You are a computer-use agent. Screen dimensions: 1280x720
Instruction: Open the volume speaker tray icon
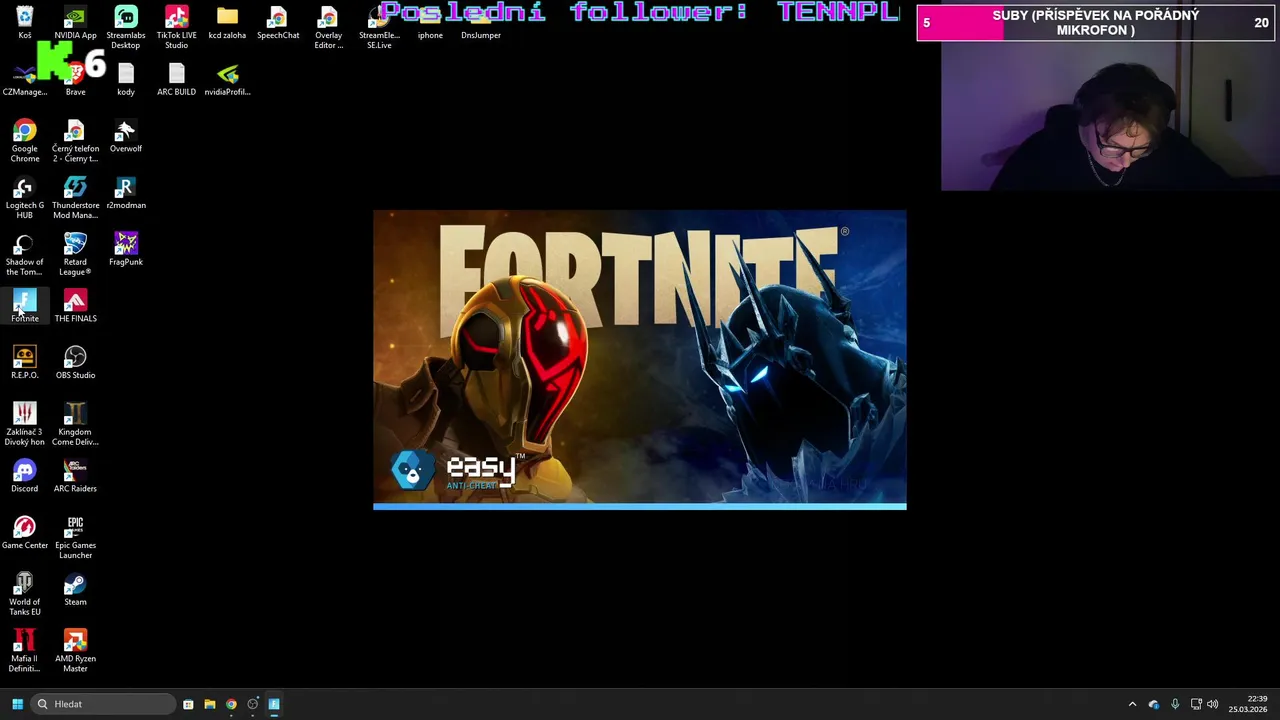pyautogui.click(x=1213, y=704)
